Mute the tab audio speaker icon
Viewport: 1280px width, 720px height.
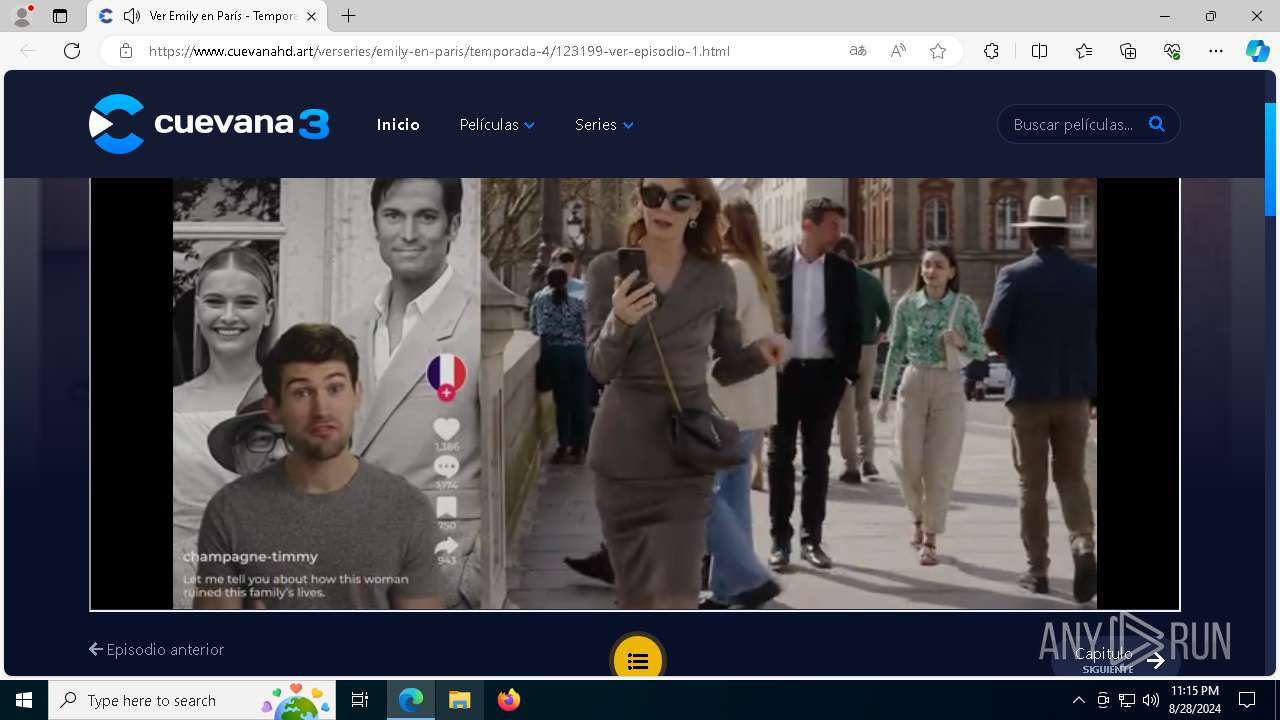pyautogui.click(x=132, y=16)
